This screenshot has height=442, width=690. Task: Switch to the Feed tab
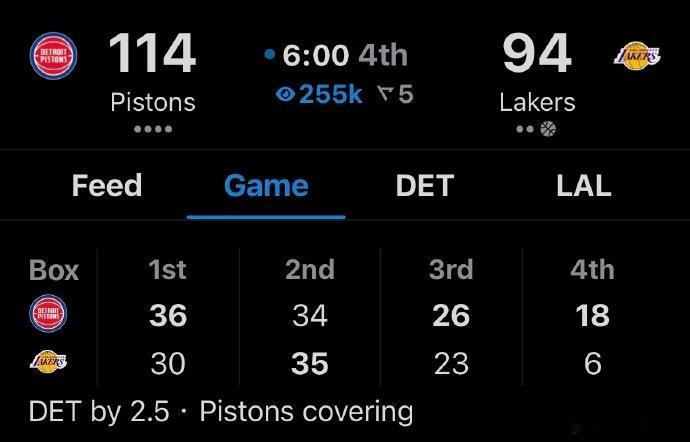point(107,185)
